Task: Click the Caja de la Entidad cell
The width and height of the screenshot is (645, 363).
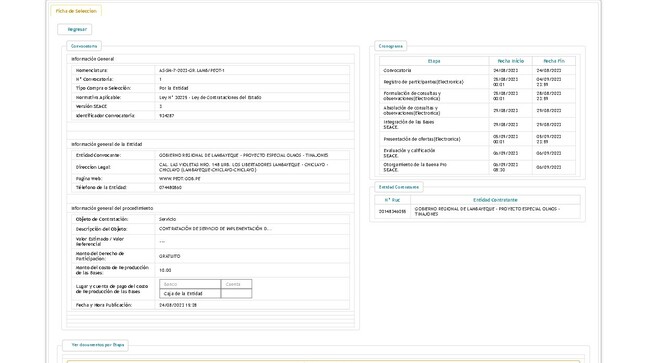Action: [x=190, y=293]
